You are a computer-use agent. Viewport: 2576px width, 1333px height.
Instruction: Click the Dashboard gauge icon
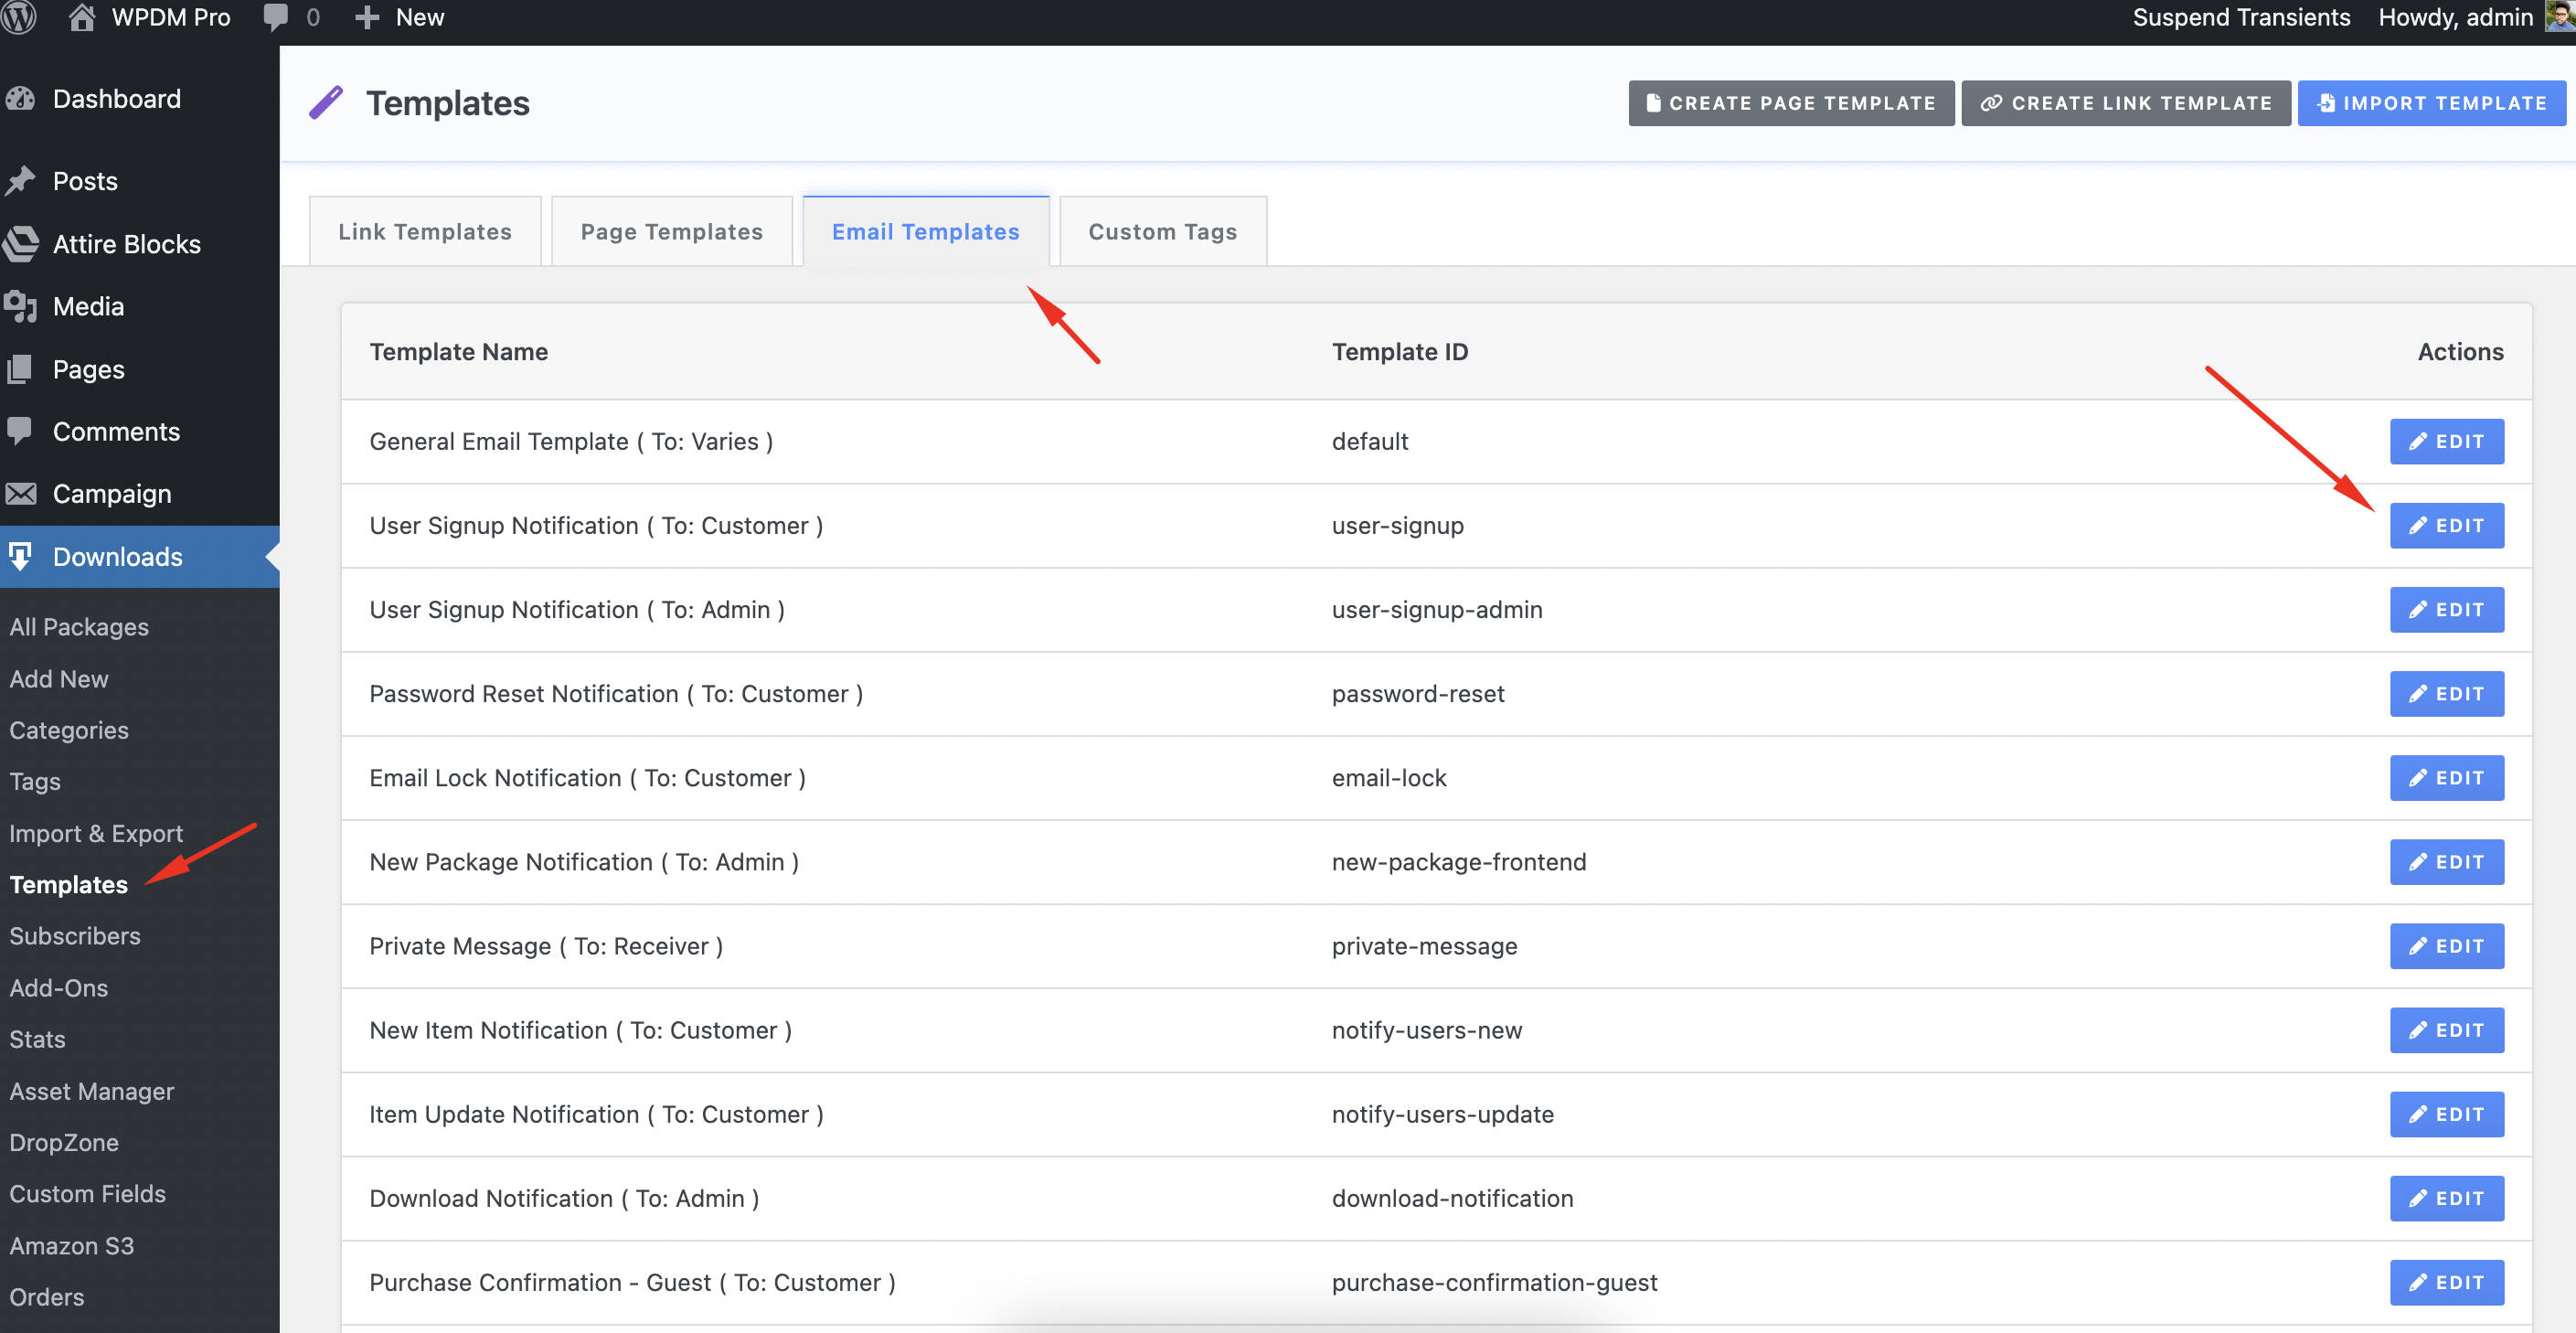(20, 99)
